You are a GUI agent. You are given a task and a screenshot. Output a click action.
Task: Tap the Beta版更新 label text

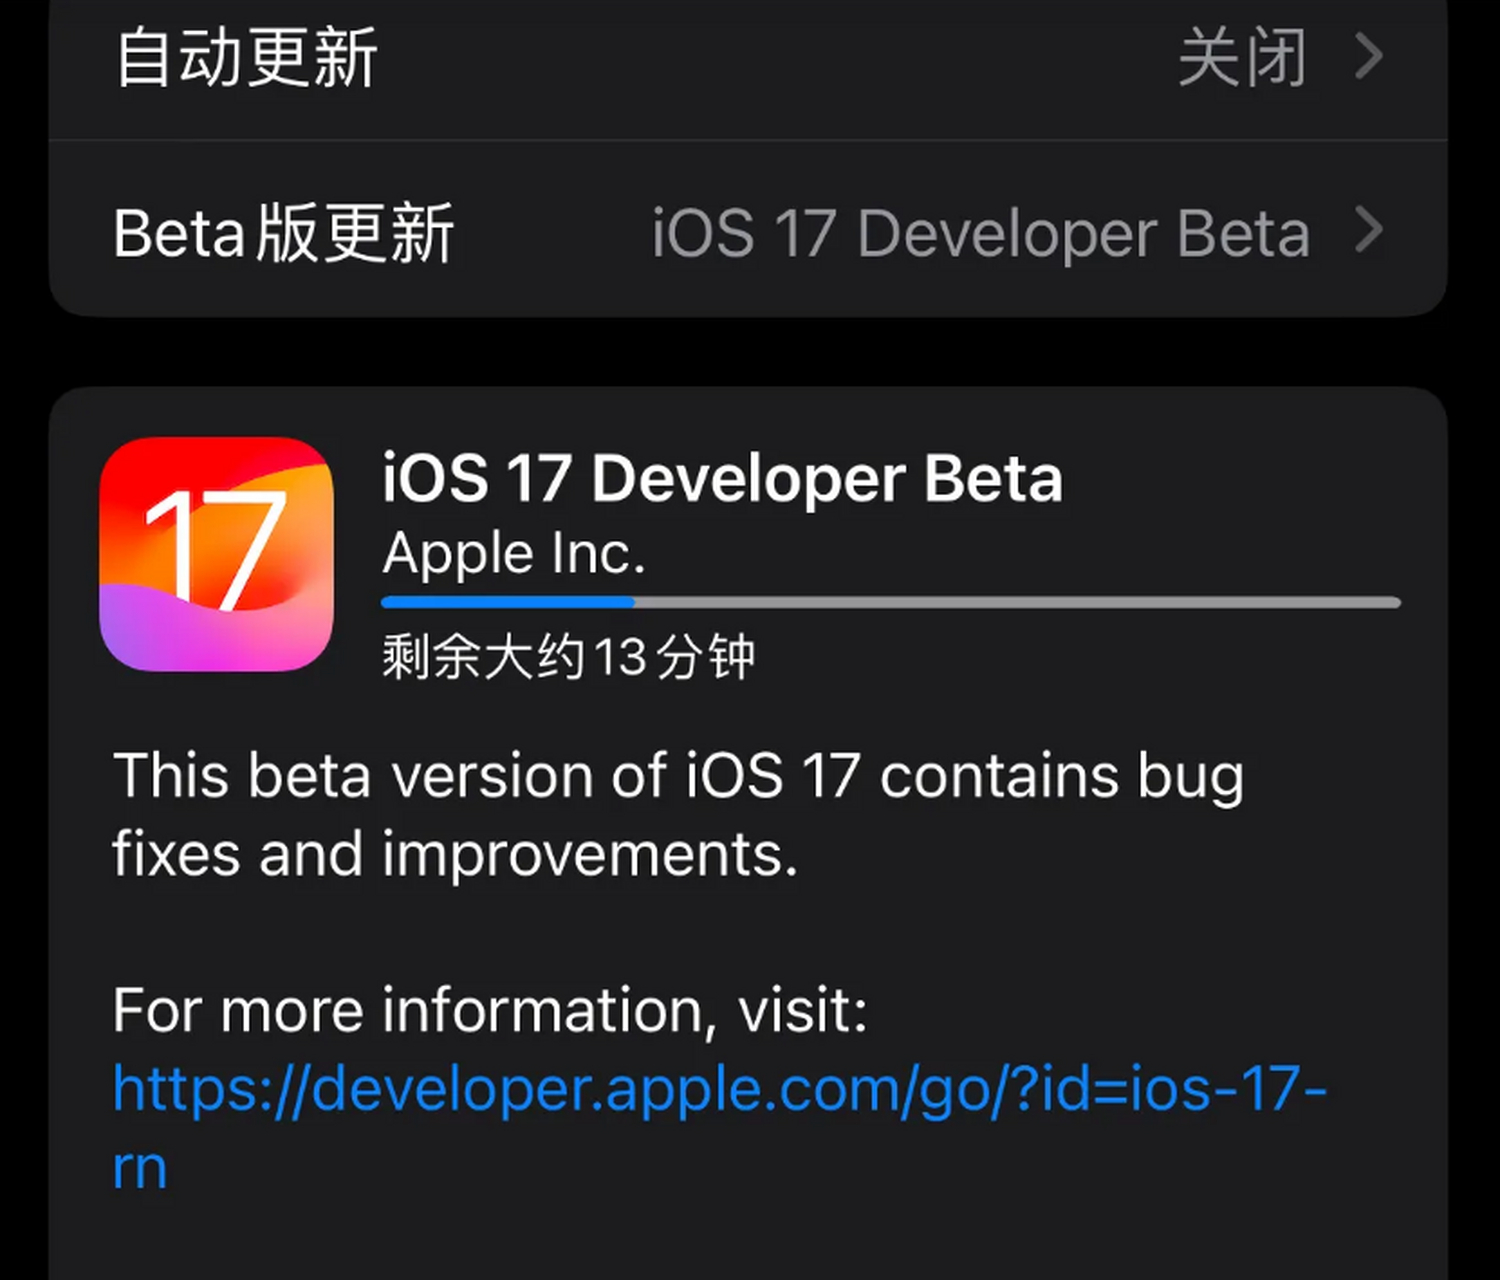pyautogui.click(x=283, y=232)
